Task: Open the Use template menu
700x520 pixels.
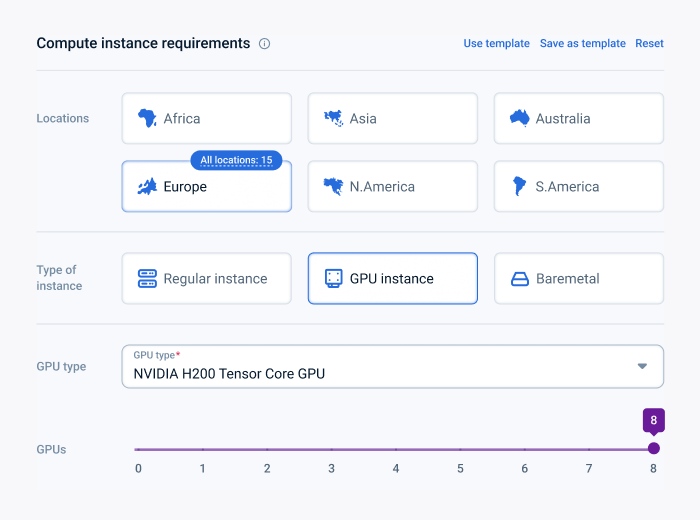Action: (x=496, y=44)
